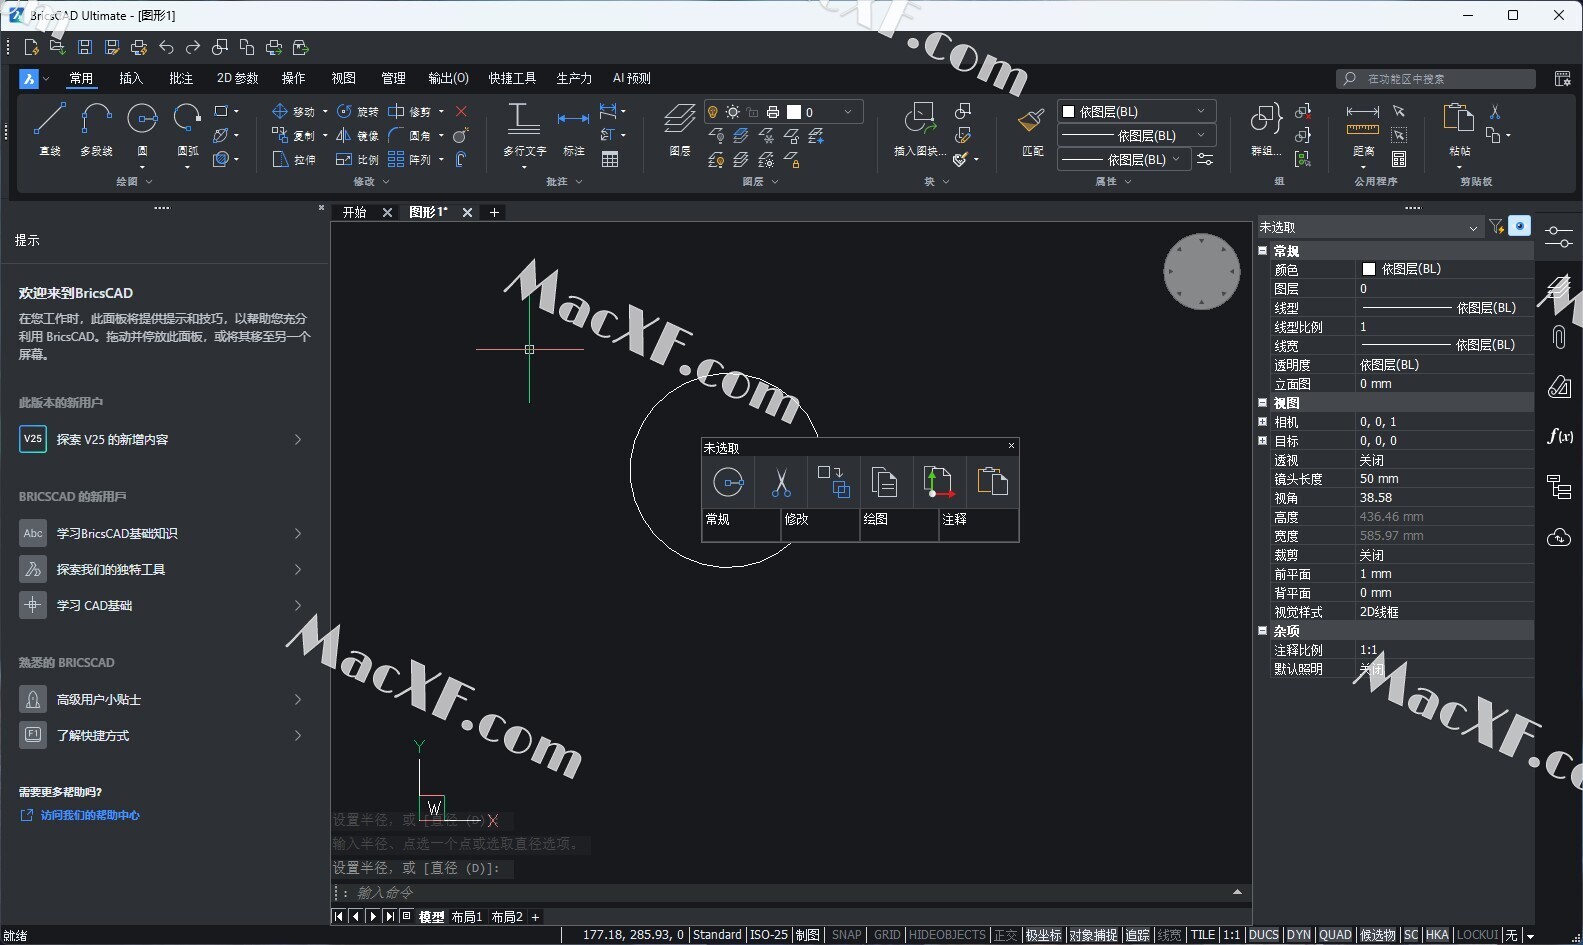Open the 插入 (Insert) ribbon tab
Viewport: 1583px width, 945px height.
(x=131, y=78)
